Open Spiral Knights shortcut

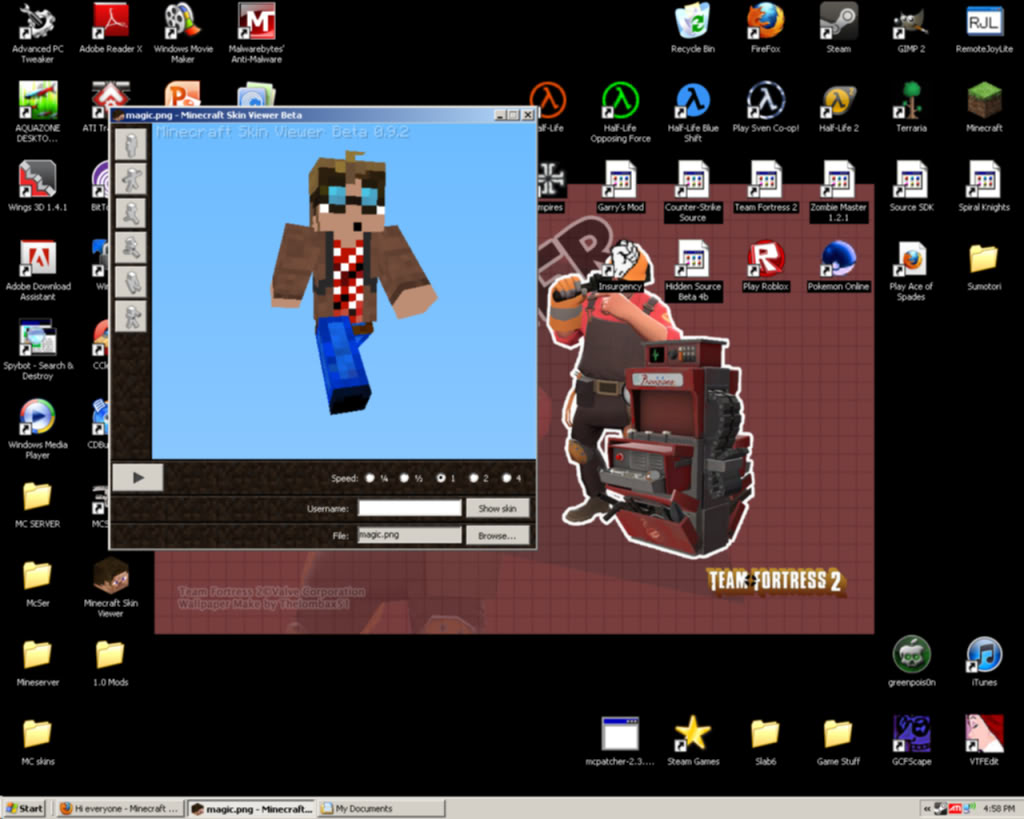click(x=984, y=187)
